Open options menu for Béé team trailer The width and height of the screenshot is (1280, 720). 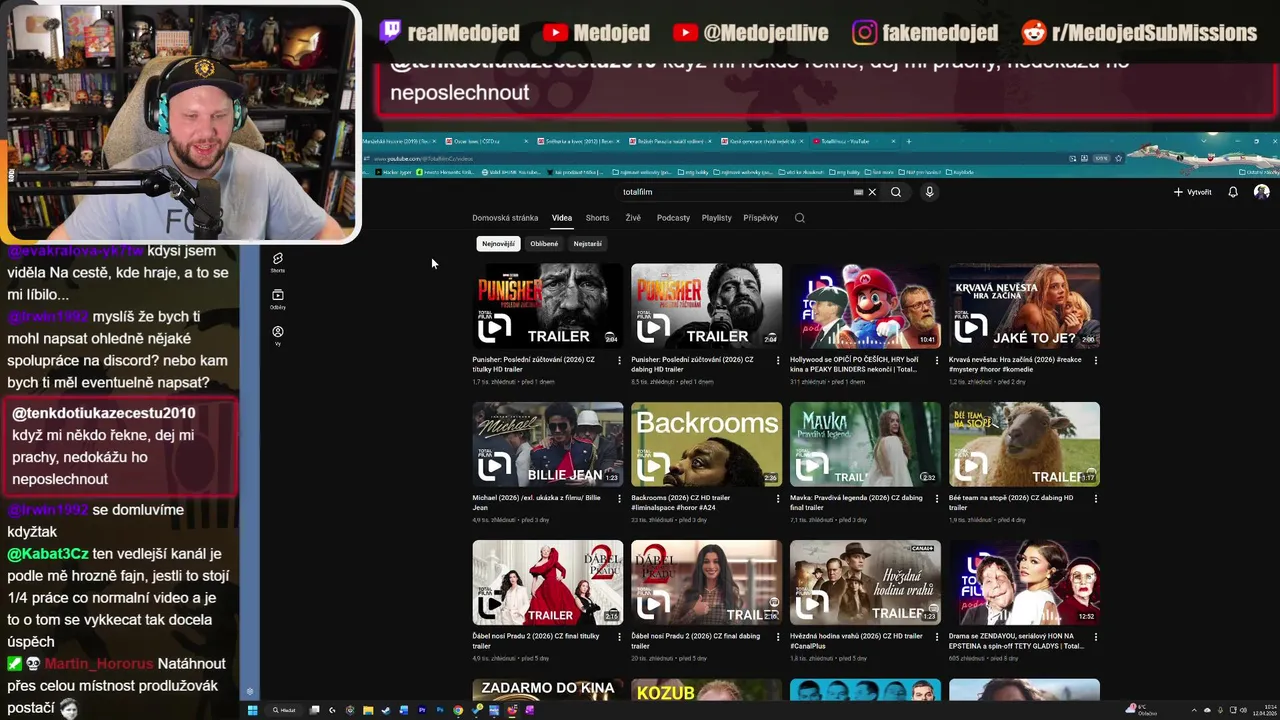pos(1095,498)
